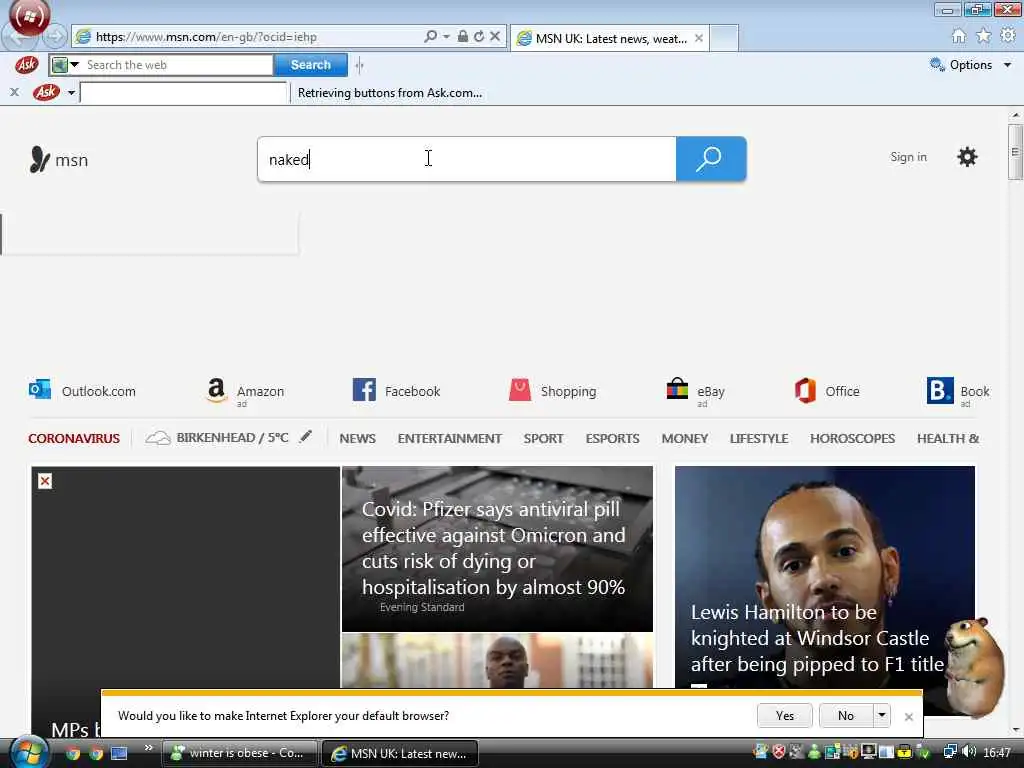Dismiss the default browser notification bar

(x=908, y=716)
